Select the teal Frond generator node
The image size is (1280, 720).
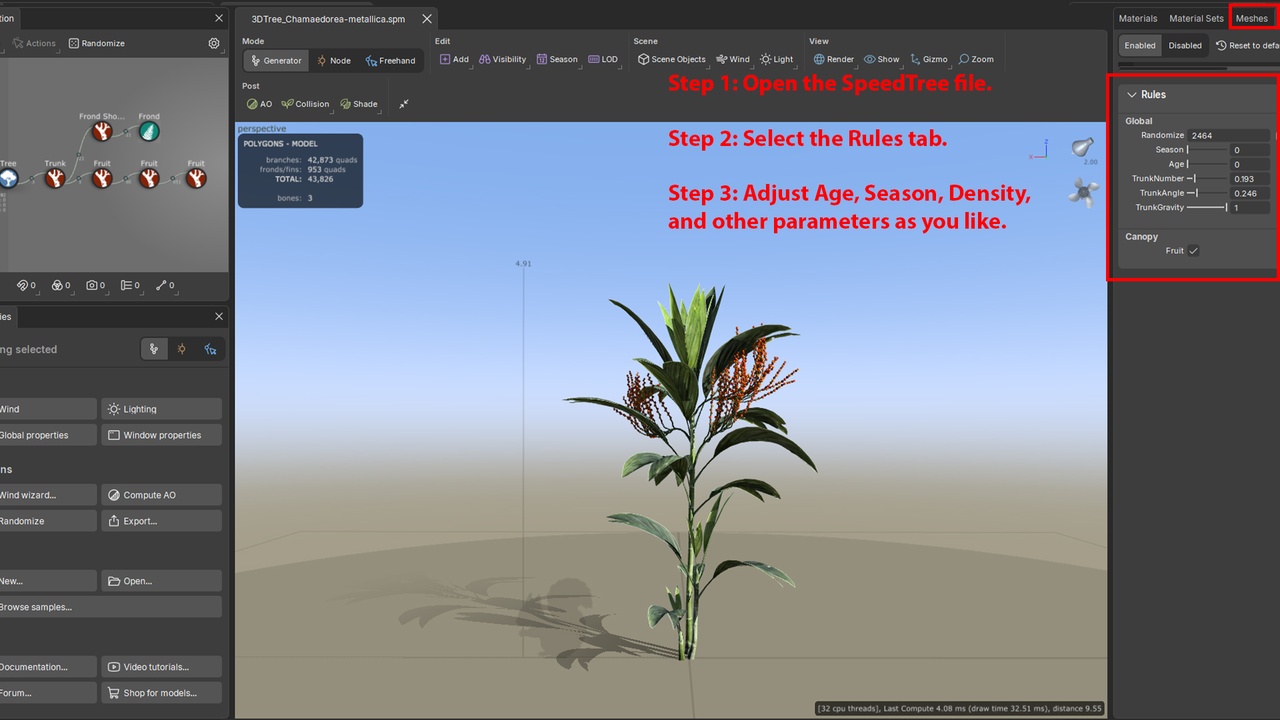(x=149, y=131)
